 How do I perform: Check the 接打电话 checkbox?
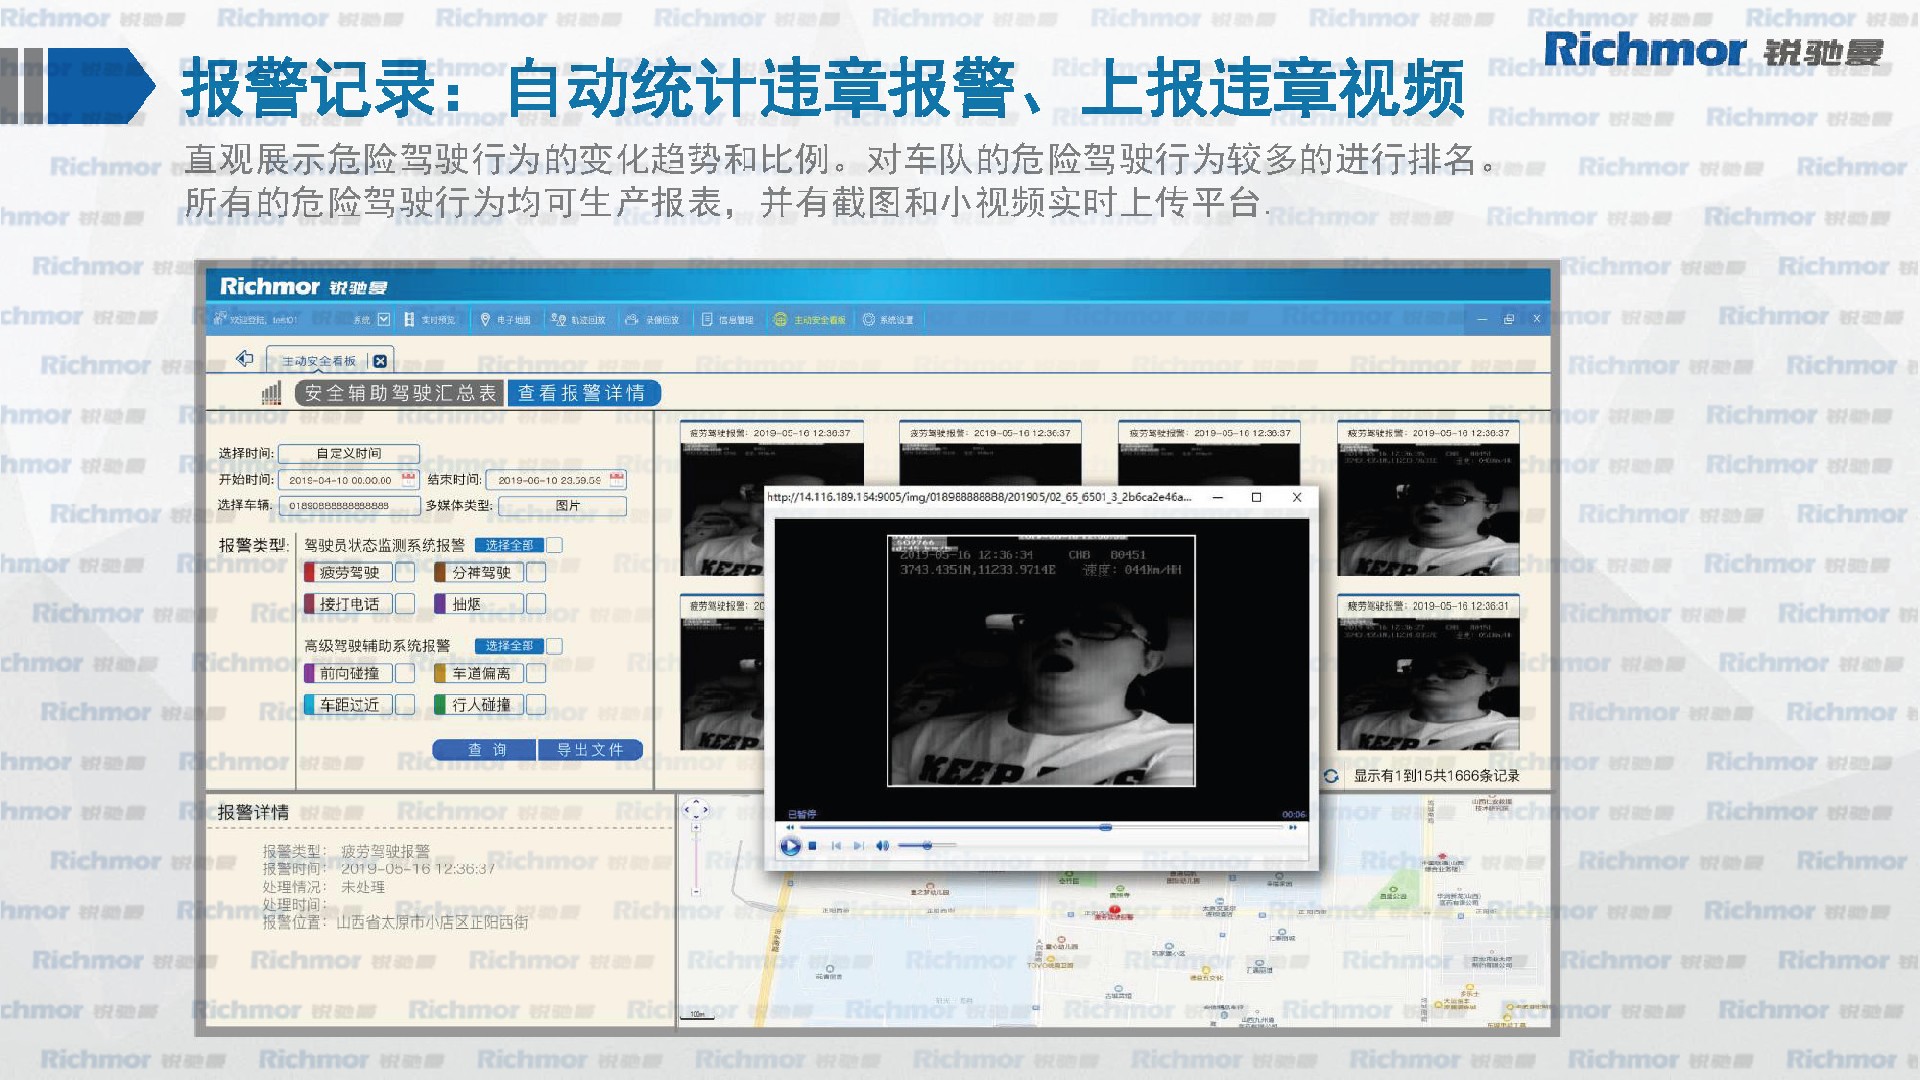405,604
